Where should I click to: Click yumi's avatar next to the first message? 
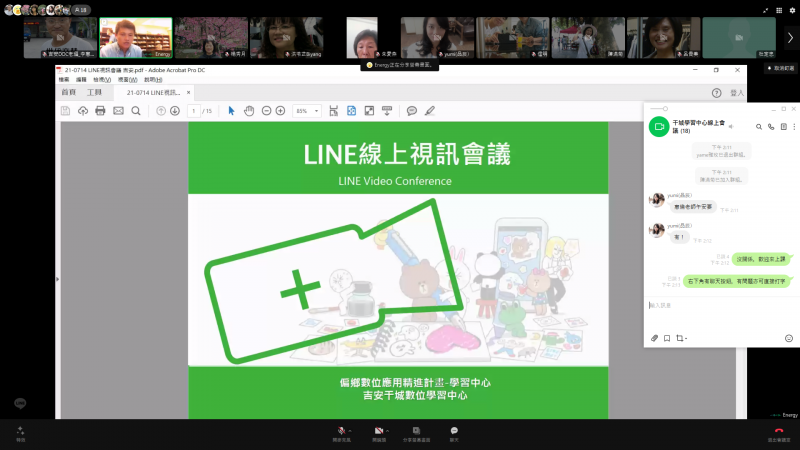pos(657,200)
